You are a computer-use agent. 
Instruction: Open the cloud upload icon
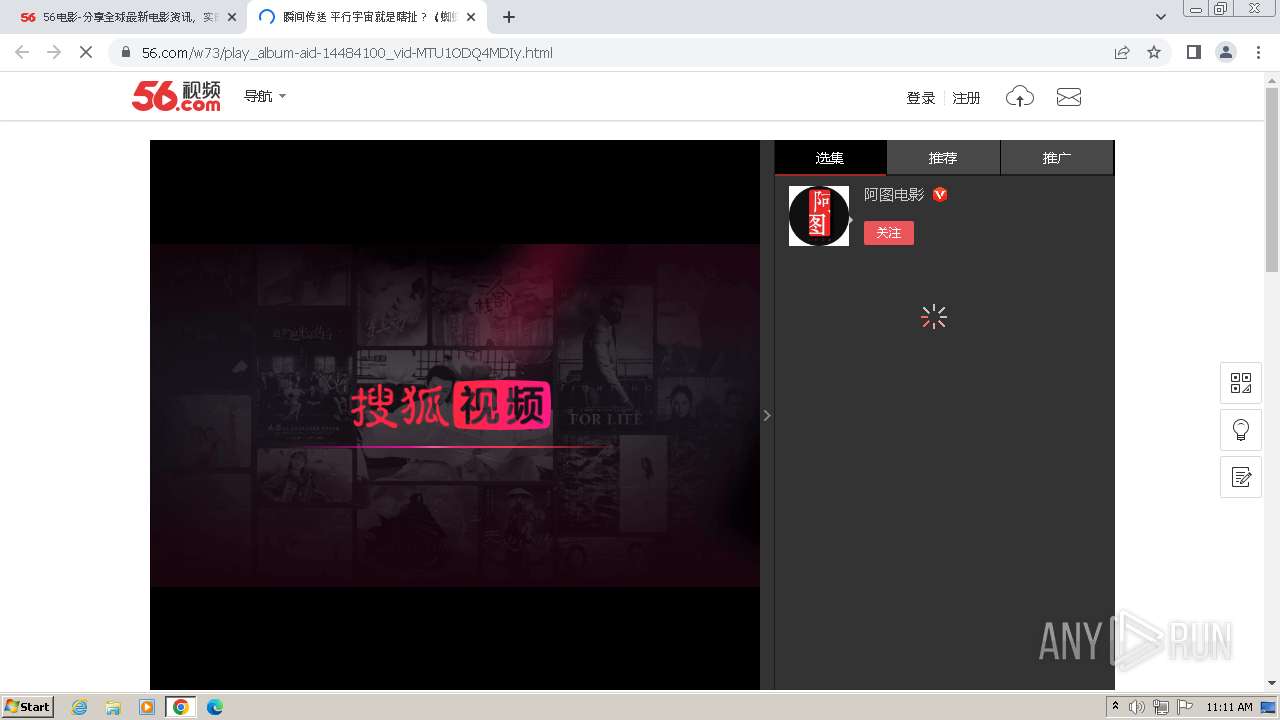(1019, 97)
